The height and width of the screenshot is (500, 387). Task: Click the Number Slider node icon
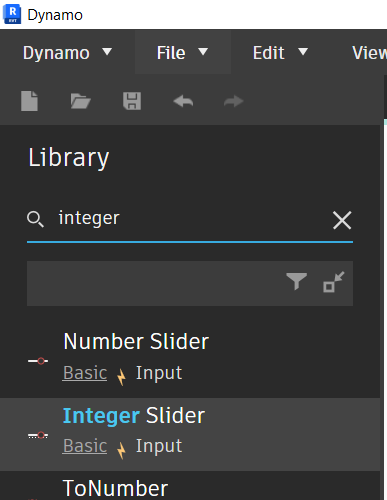38,361
